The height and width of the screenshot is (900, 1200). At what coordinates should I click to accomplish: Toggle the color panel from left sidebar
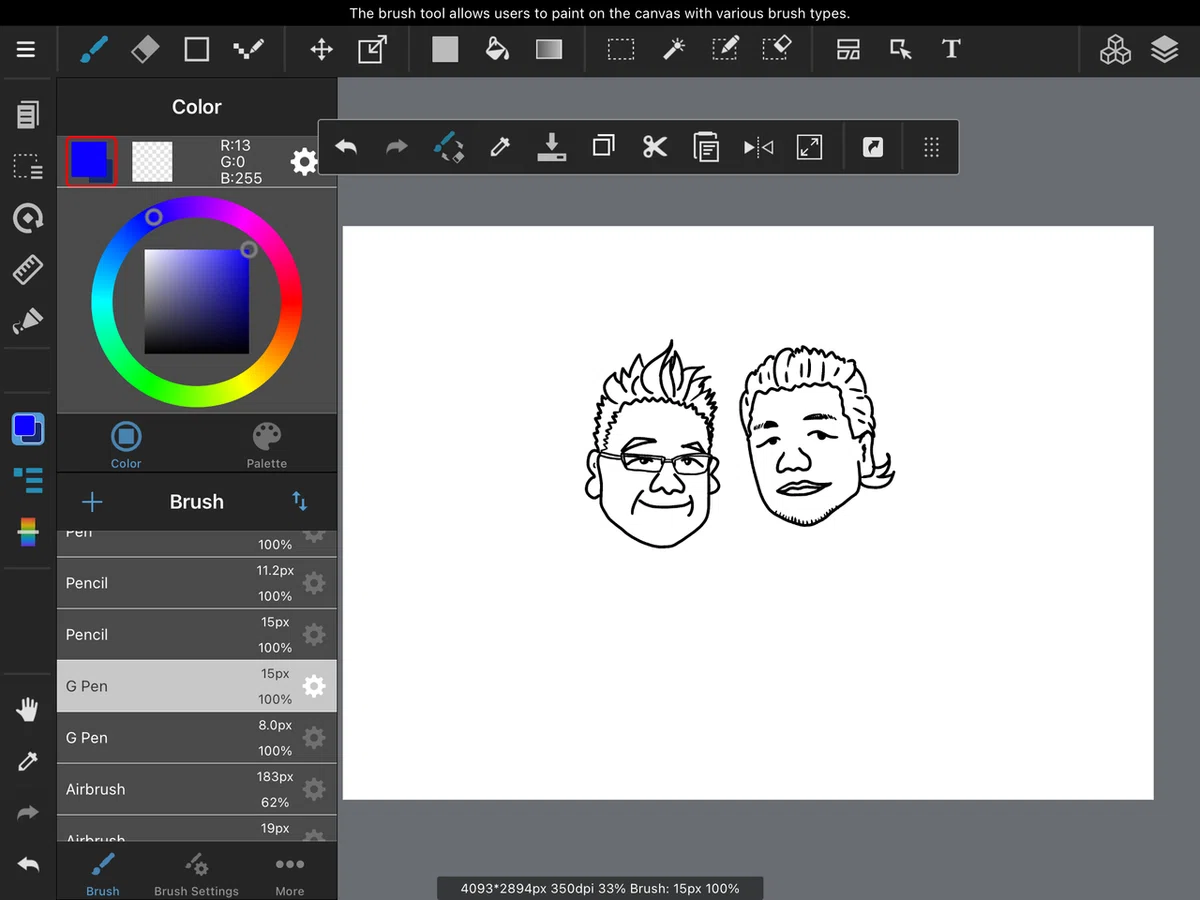27,428
